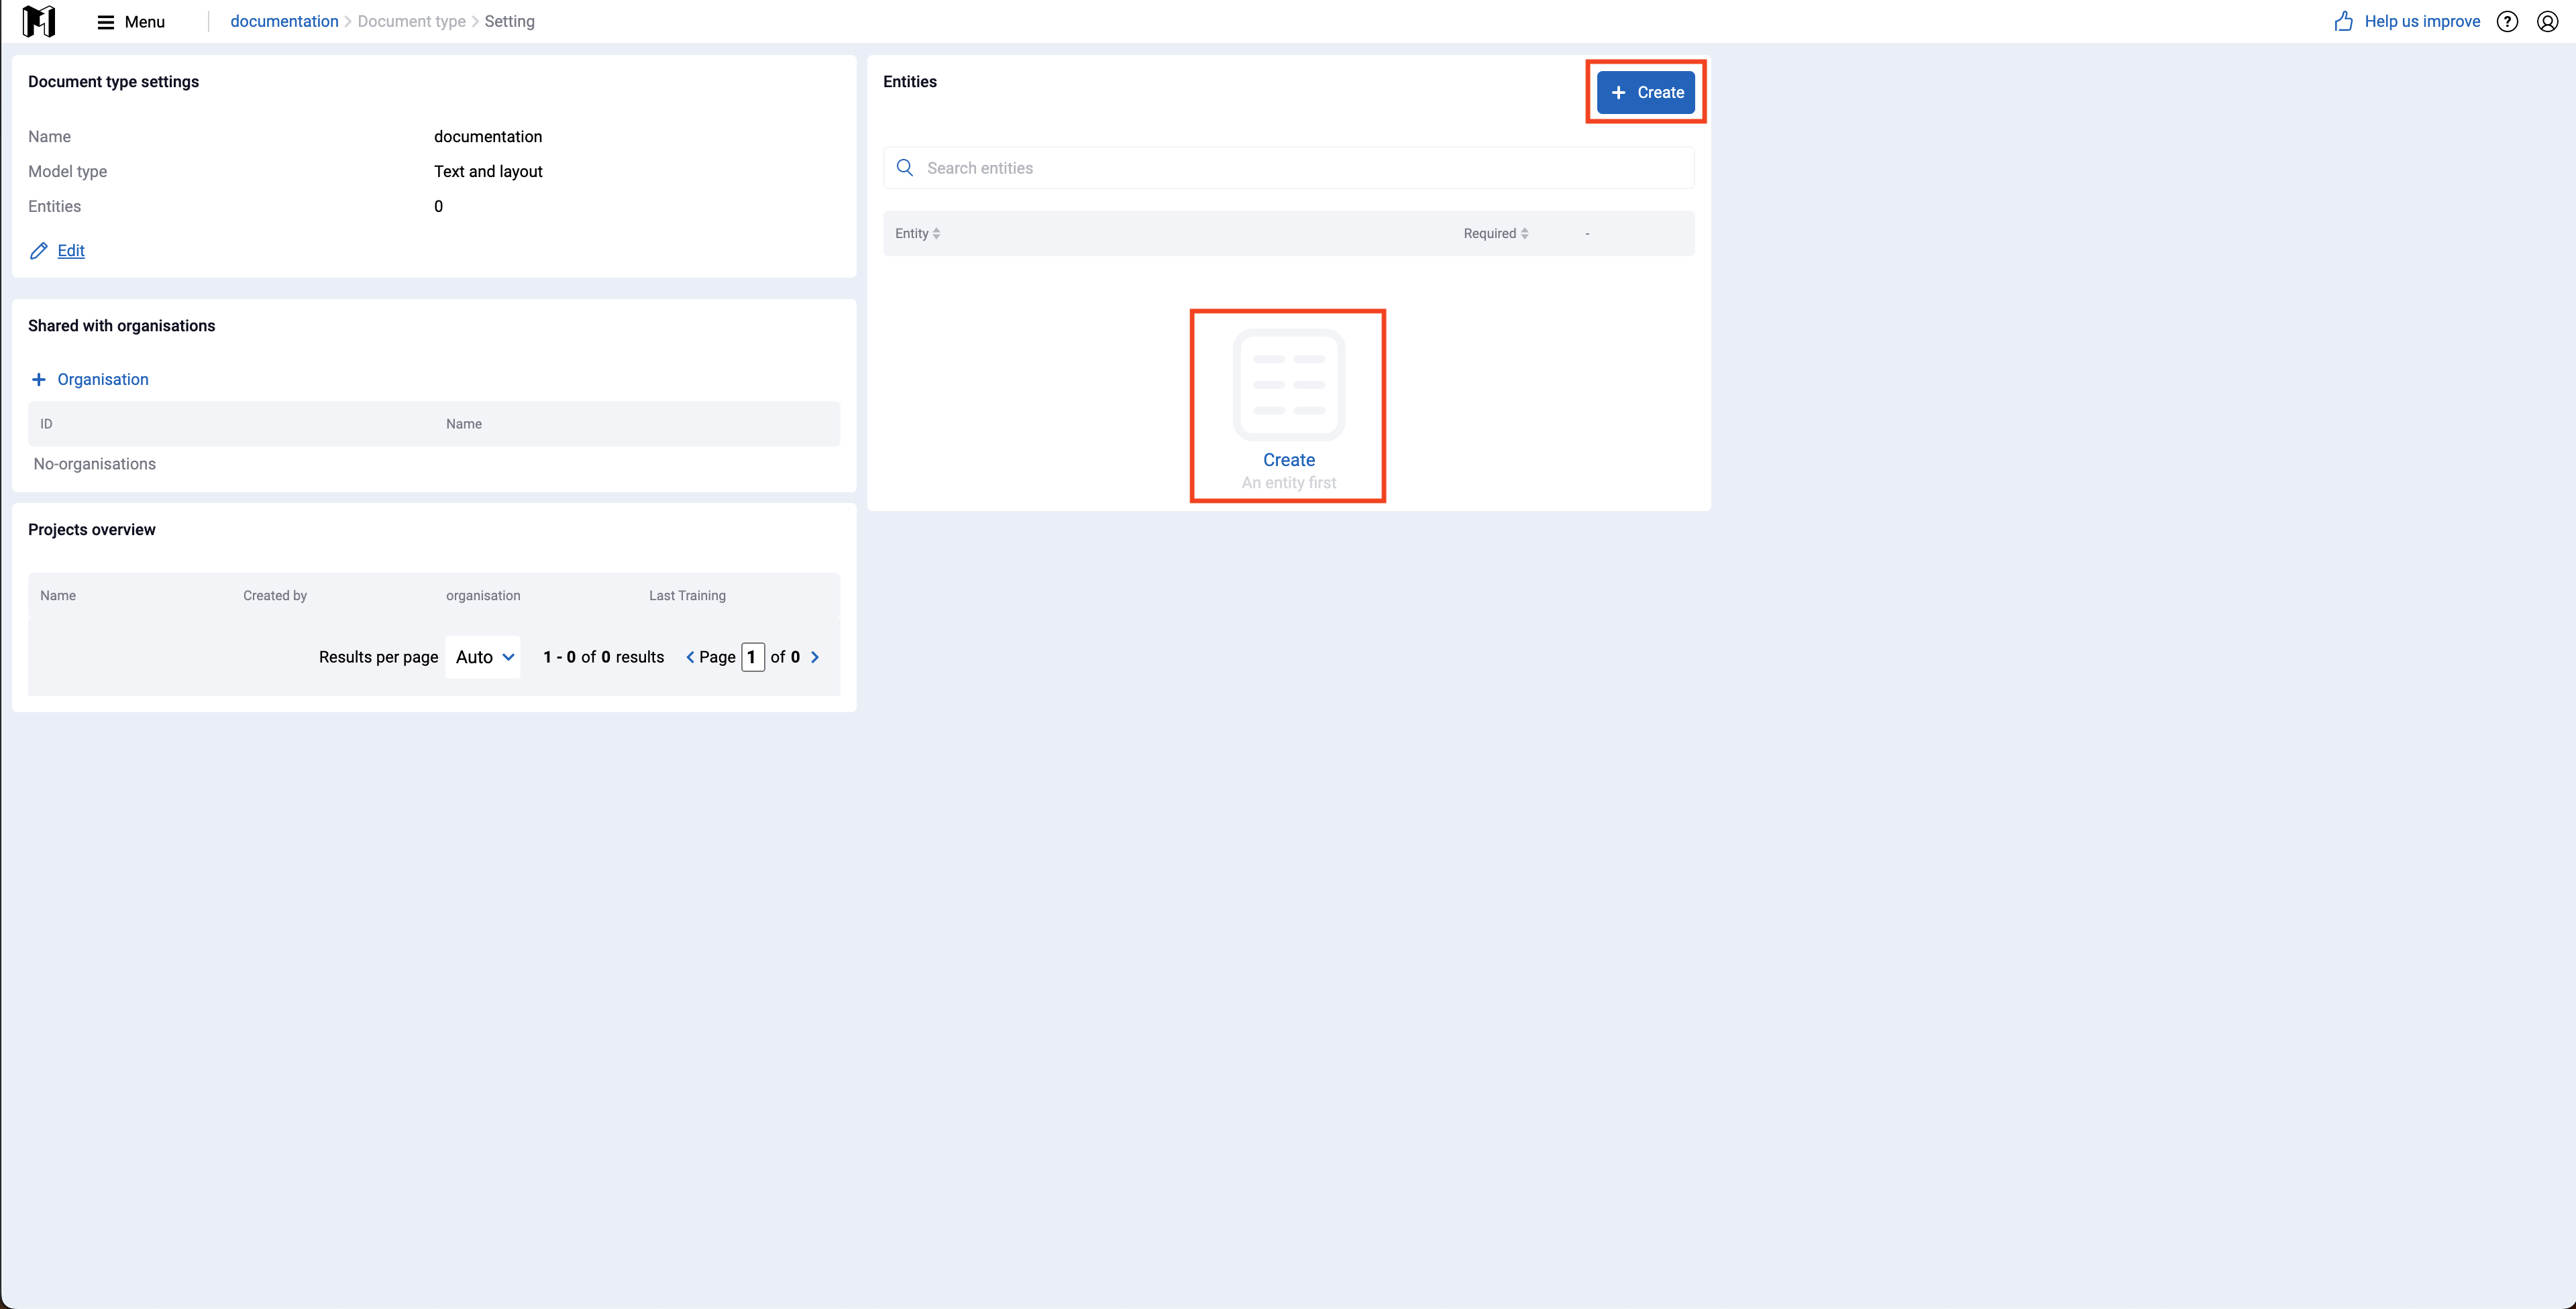Click the page number input box
The image size is (2576, 1309).
753,657
